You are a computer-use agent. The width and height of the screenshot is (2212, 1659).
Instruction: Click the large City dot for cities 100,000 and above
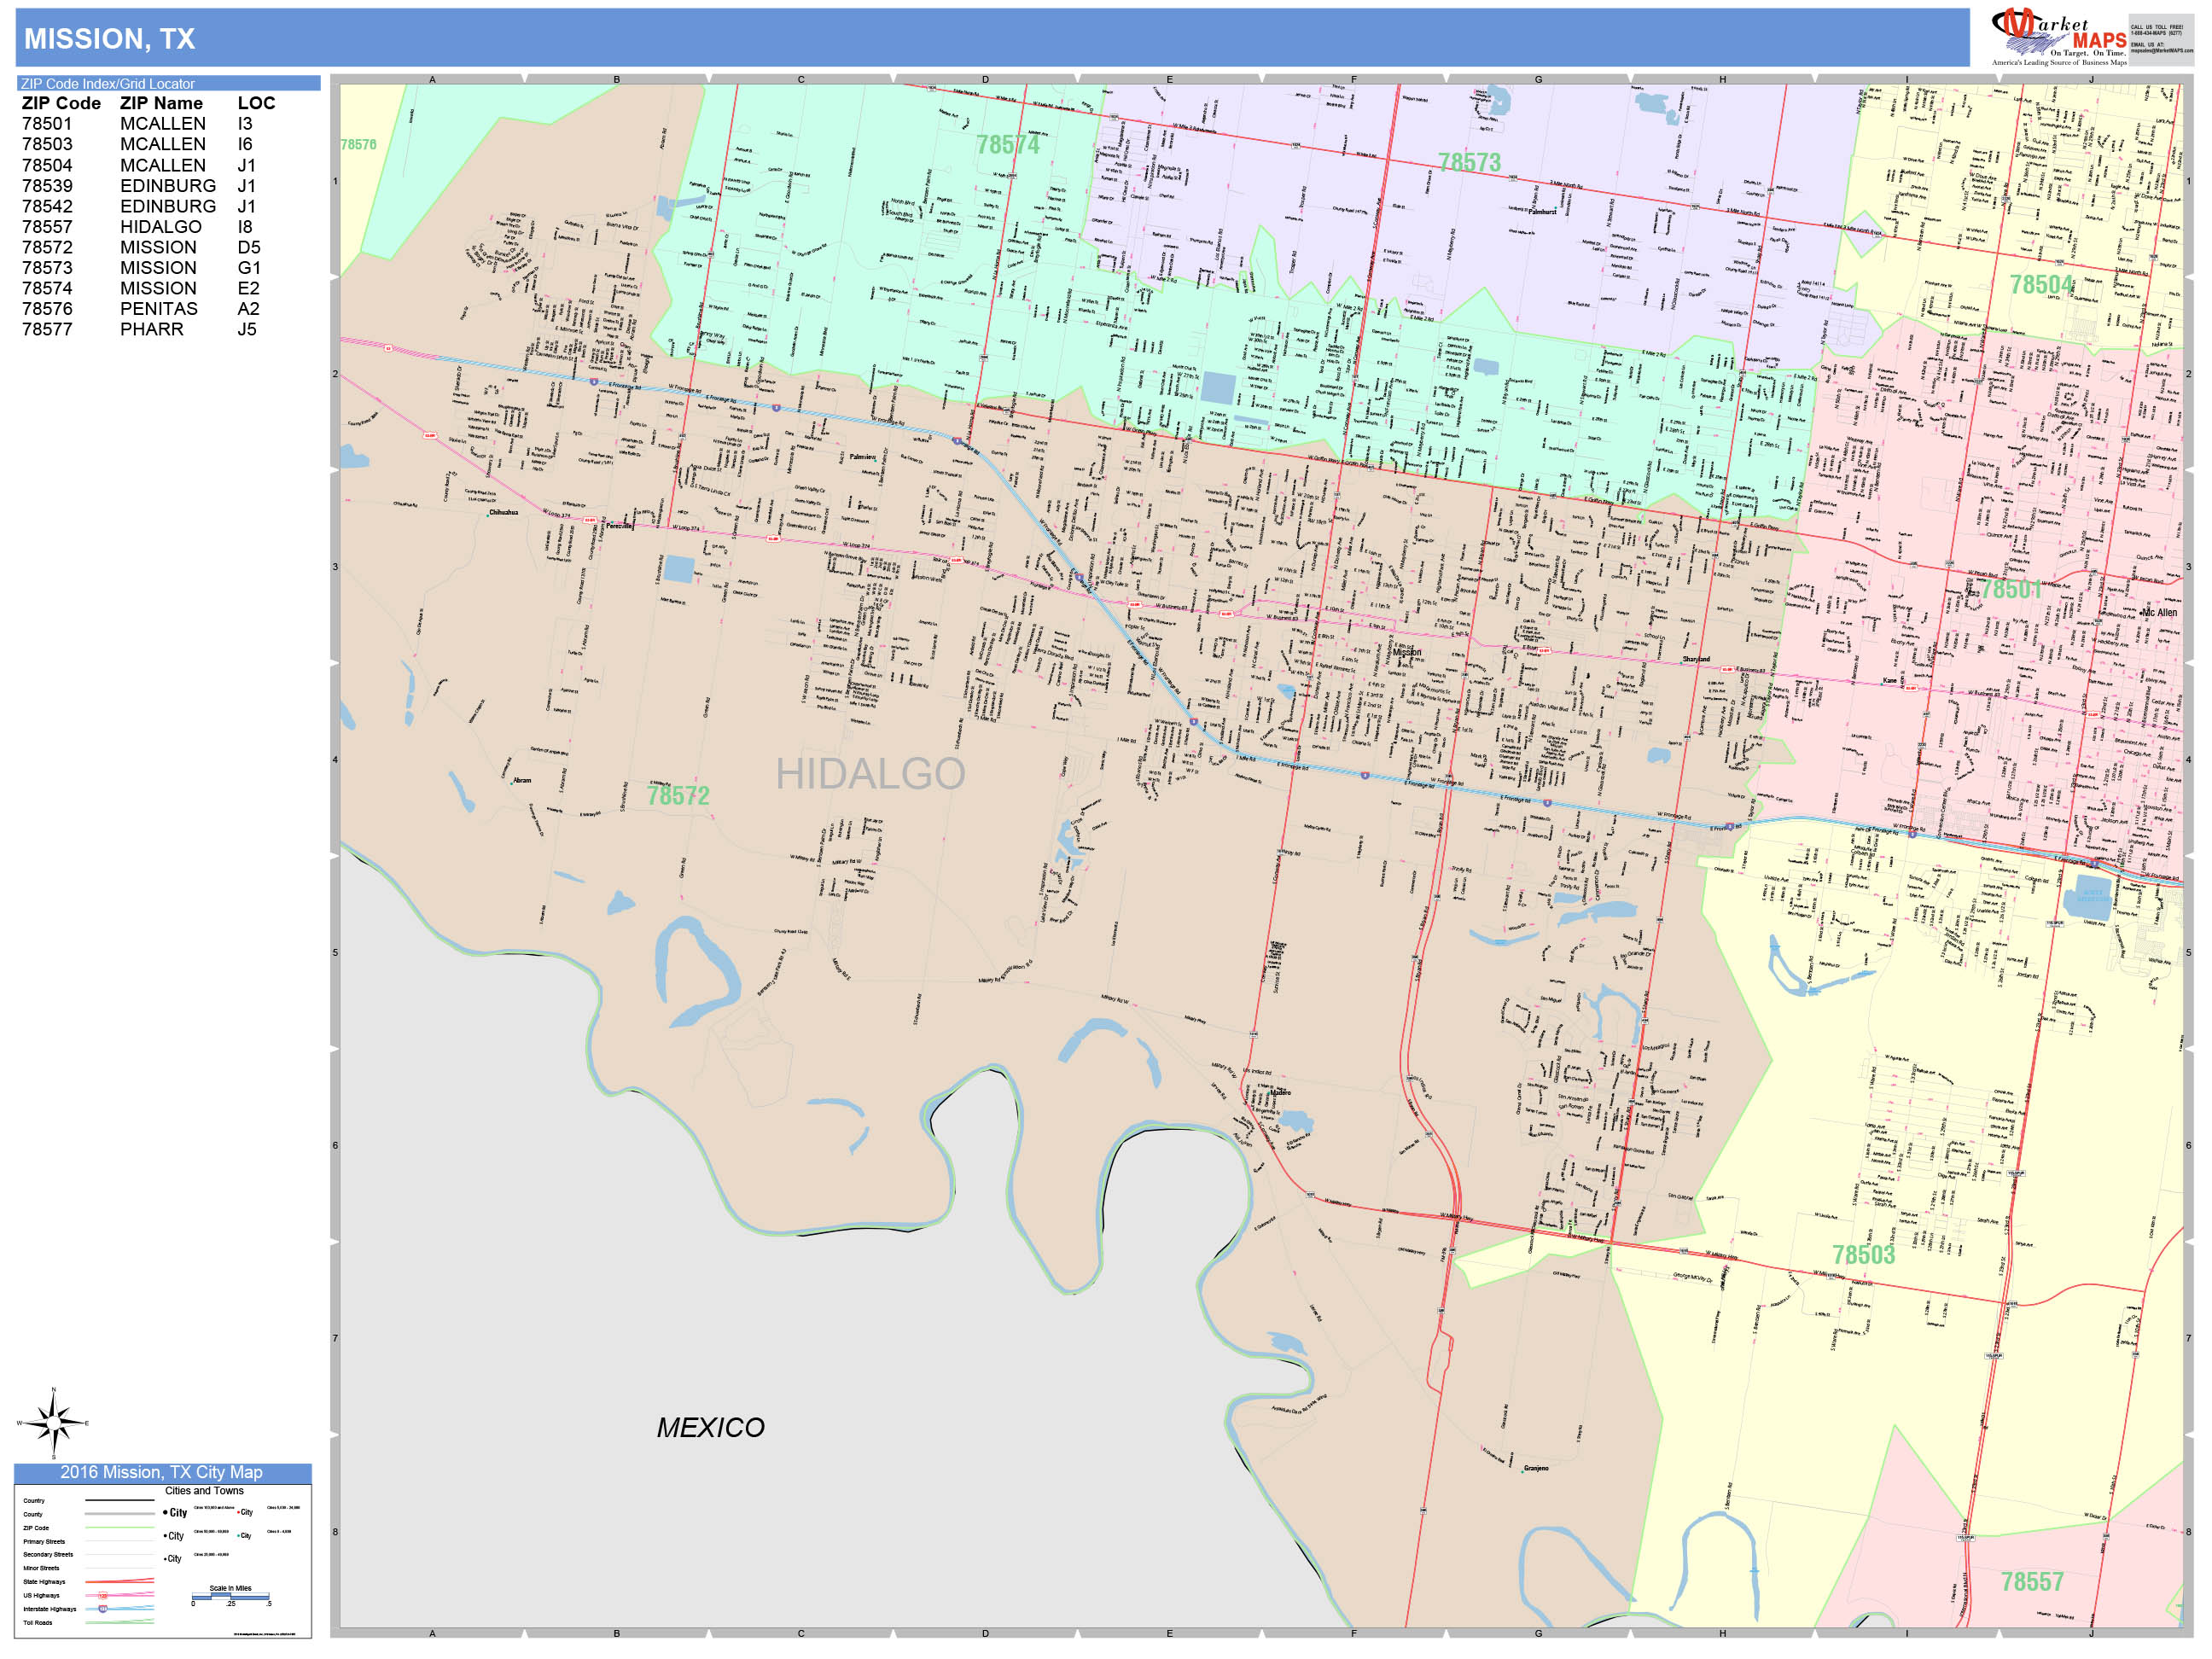pos(166,1512)
